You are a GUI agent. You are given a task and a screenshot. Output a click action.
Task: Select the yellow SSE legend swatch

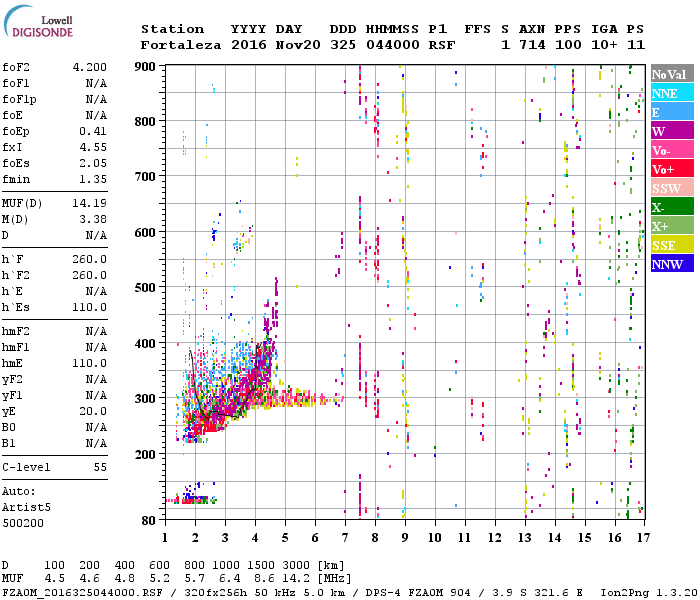tap(672, 245)
